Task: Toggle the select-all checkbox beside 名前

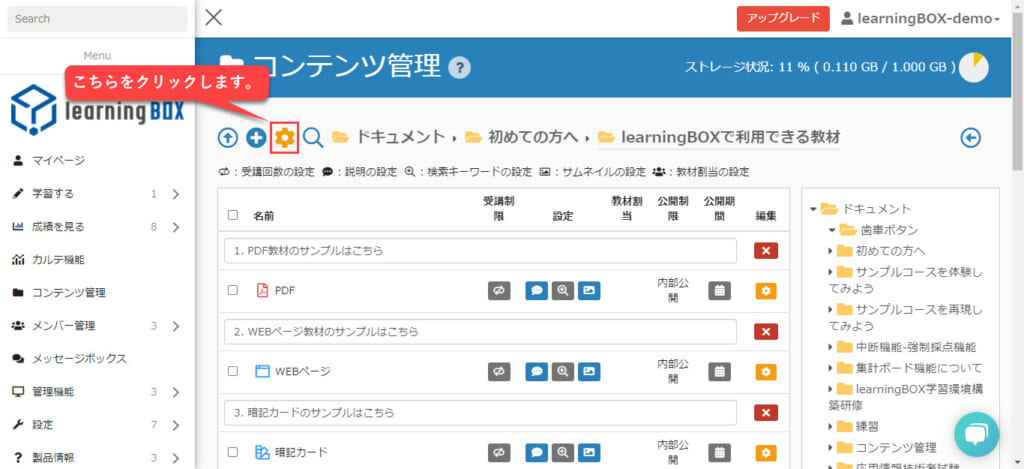Action: point(233,214)
